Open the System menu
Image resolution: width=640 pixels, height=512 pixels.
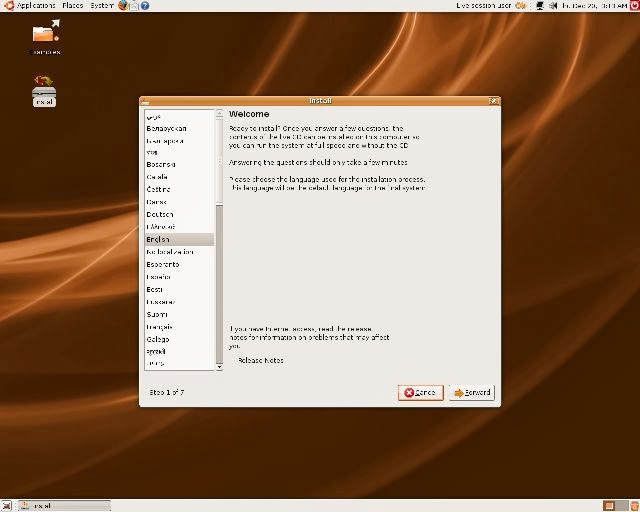102,5
